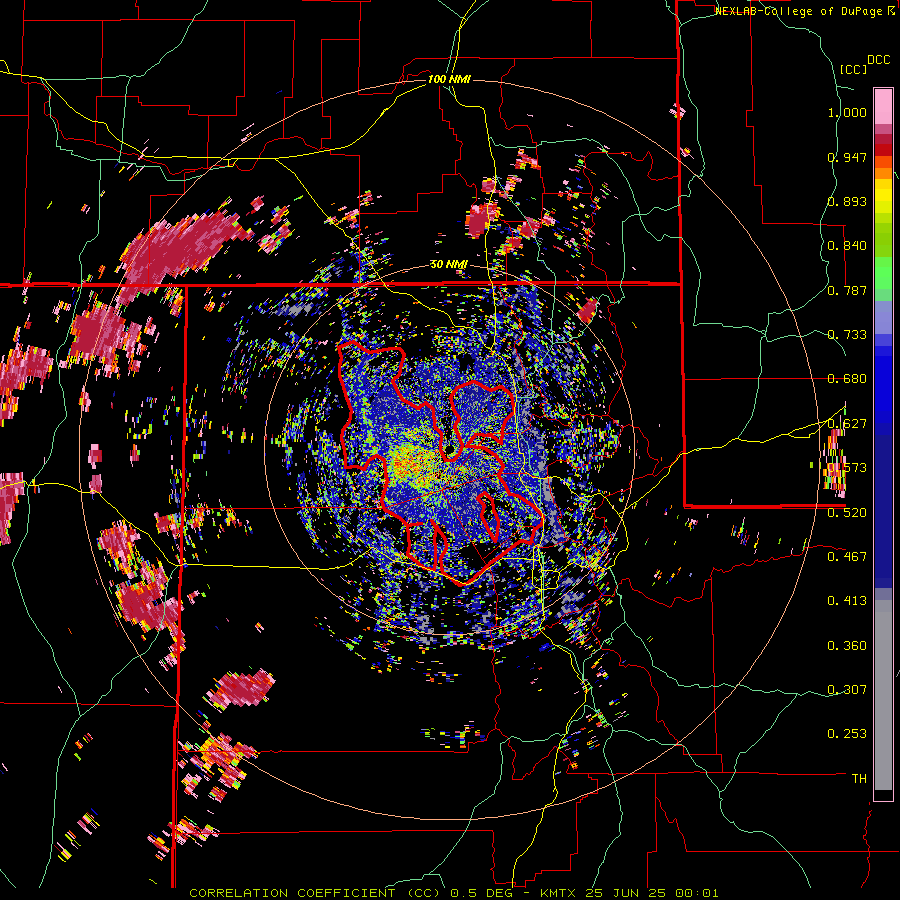This screenshot has width=900, height=900.
Task: Select the bright green colorbar segment
Action: pos(883,272)
